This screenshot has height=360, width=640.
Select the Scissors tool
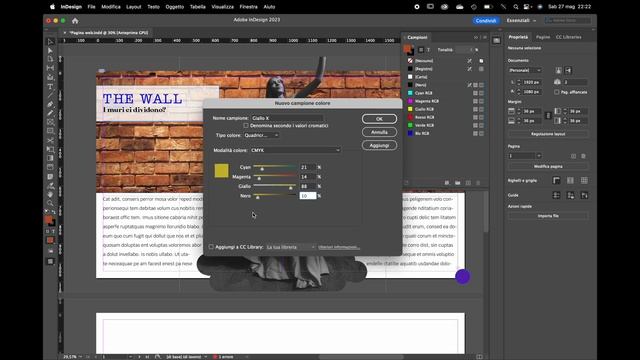pos(50,140)
